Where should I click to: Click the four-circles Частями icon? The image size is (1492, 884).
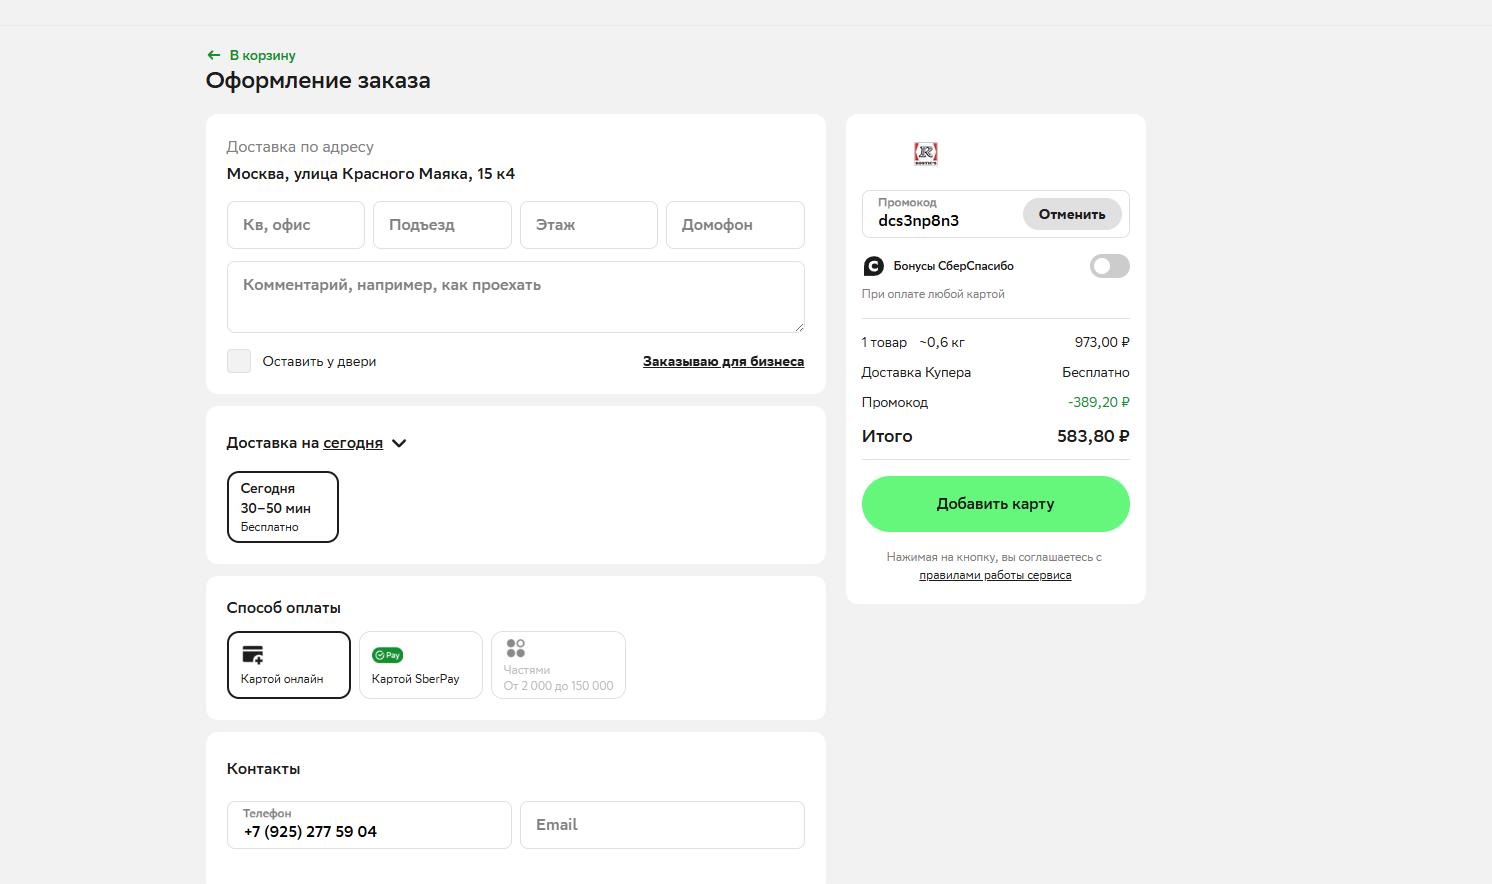click(515, 649)
